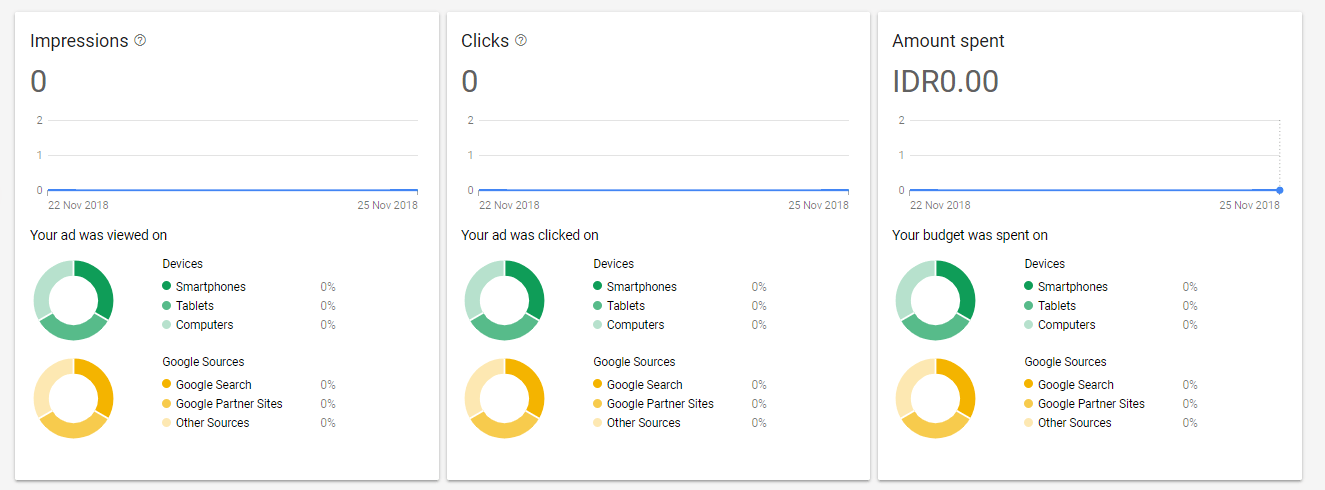
Task: Click the Google Sources donut chart under Amount spent
Action: pos(936,398)
